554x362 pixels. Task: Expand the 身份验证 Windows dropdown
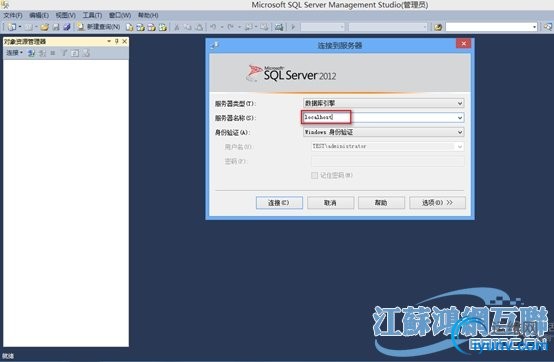point(460,132)
